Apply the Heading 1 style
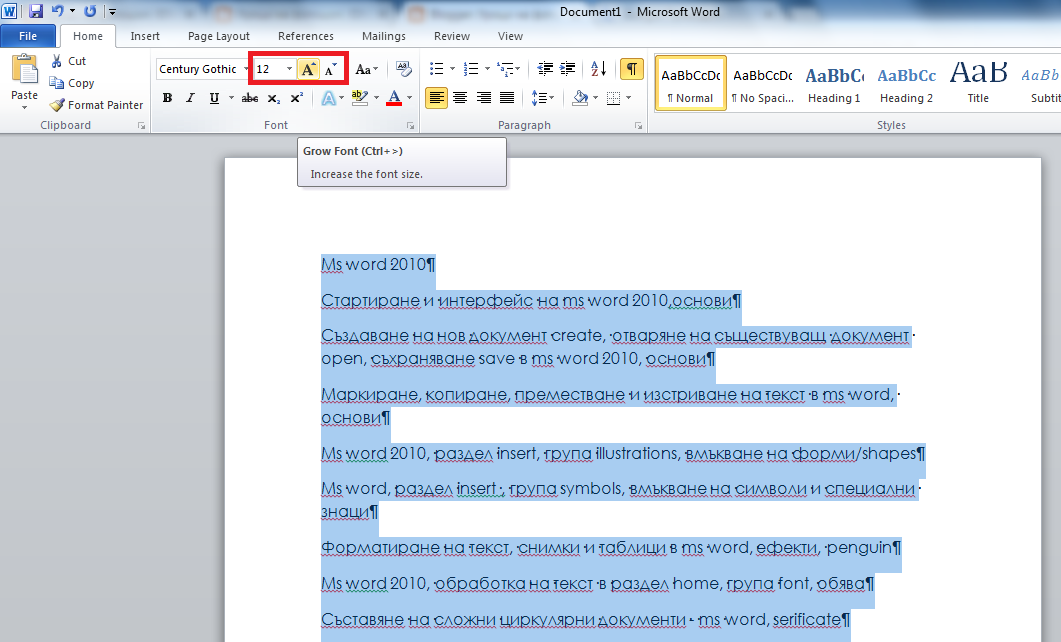The image size is (1061, 642). coord(834,83)
